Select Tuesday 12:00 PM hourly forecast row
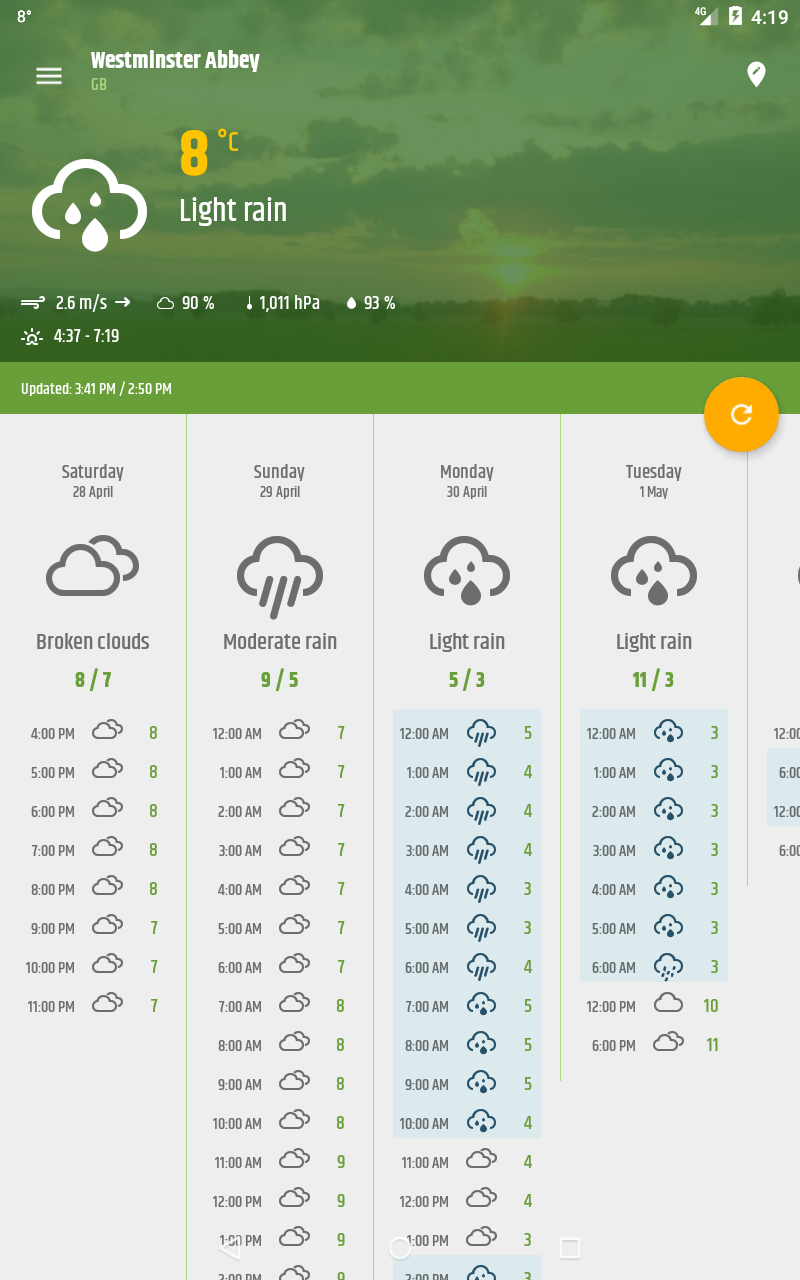Viewport: 800px width, 1280px height. tap(653, 1006)
